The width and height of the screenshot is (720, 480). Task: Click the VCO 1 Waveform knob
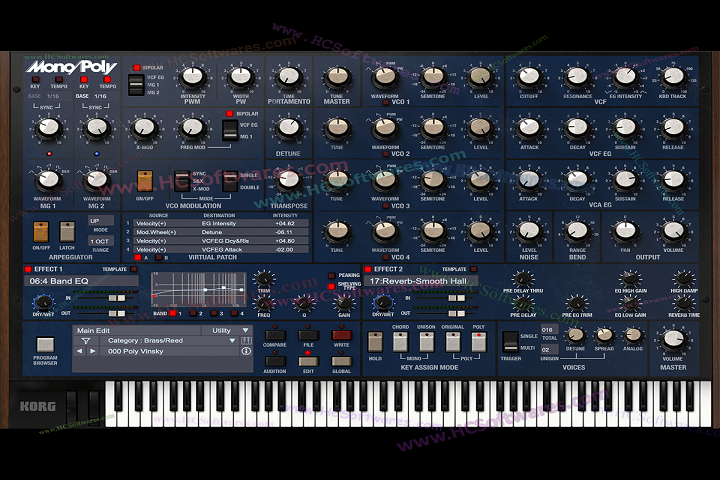point(385,78)
